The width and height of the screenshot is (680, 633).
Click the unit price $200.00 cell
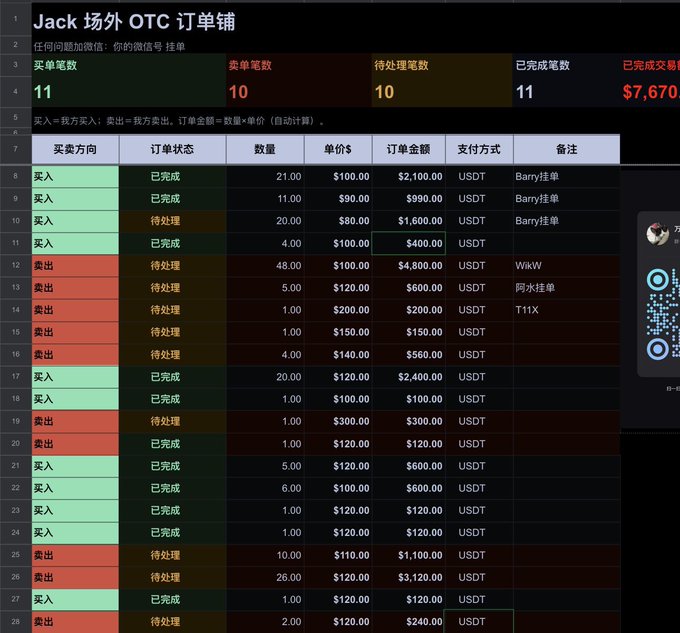tap(338, 310)
